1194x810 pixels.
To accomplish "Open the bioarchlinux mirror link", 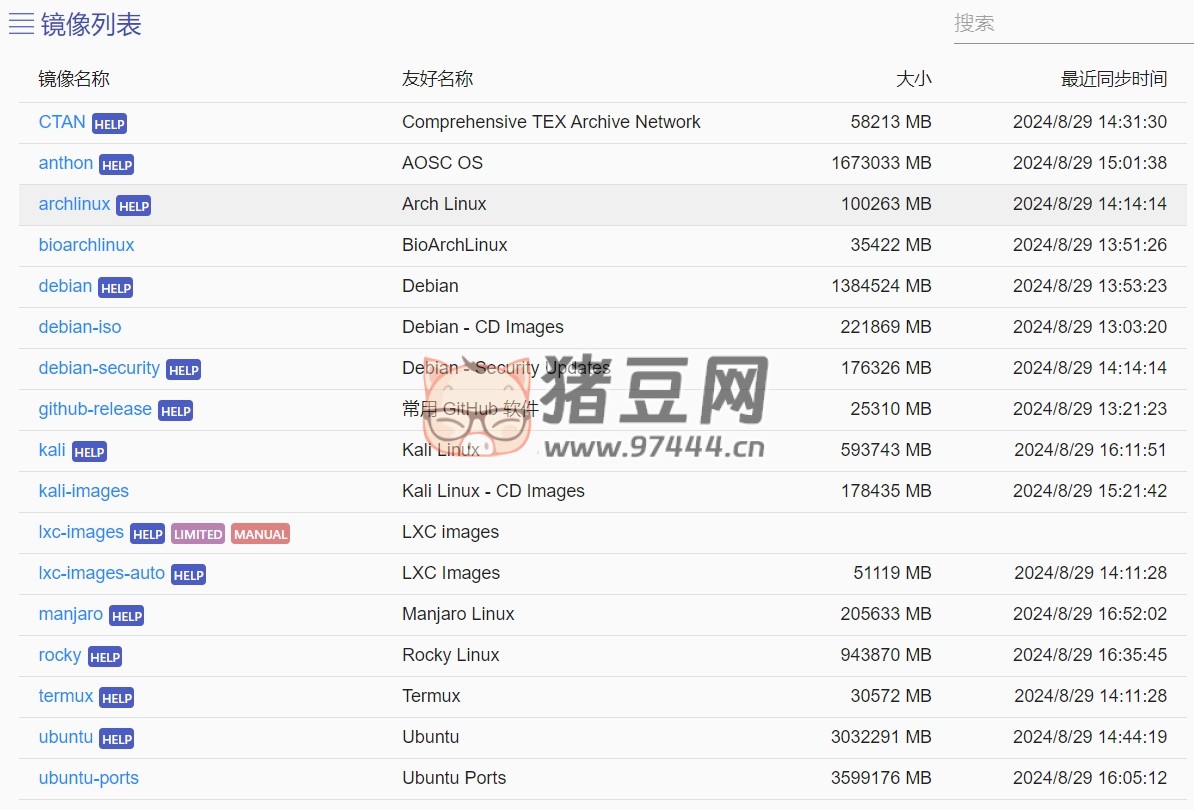I will coord(86,245).
